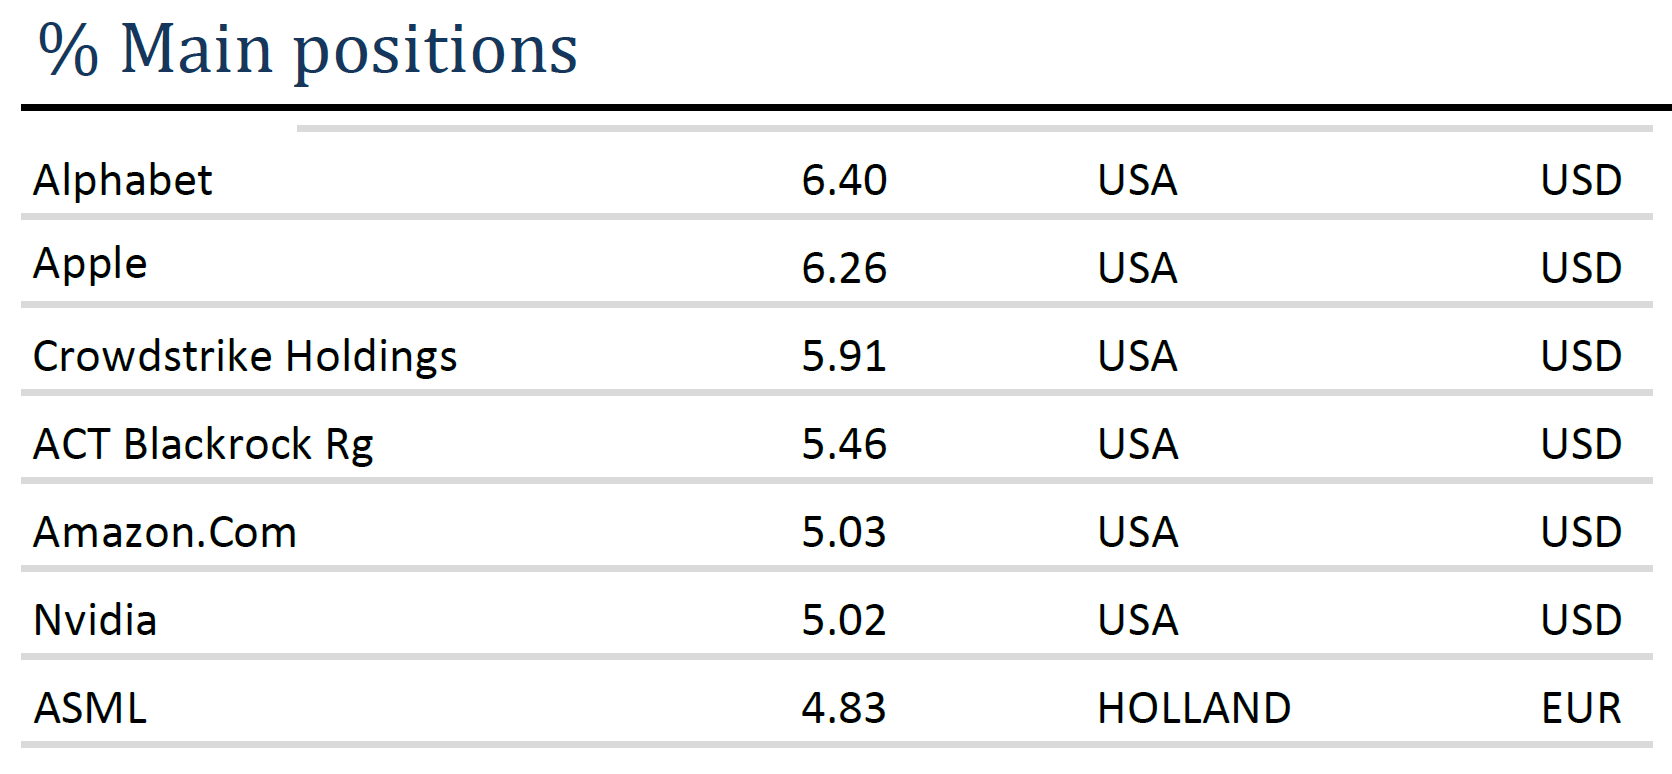Click the USA country in Alphabet's row
This screenshot has height=774, width=1672.
pyautogui.click(x=1138, y=181)
